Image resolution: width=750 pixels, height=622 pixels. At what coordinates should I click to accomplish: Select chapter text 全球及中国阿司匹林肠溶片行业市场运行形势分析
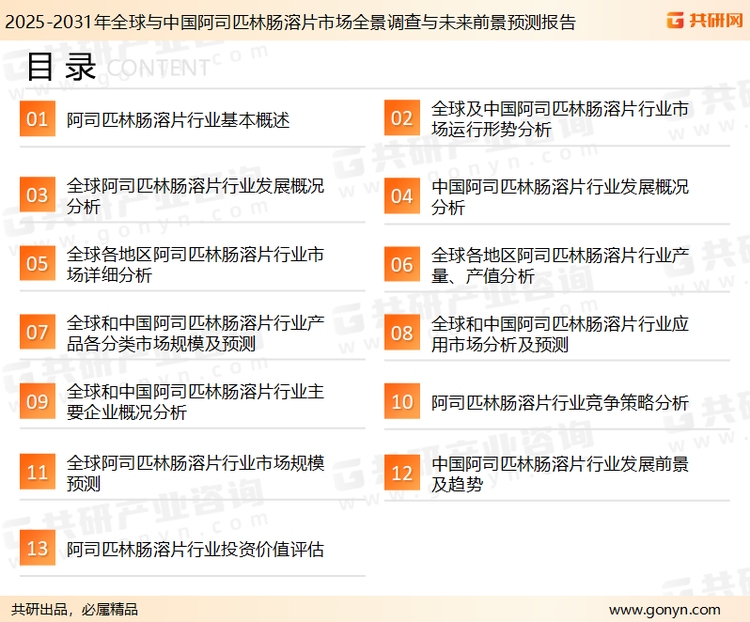(560, 119)
